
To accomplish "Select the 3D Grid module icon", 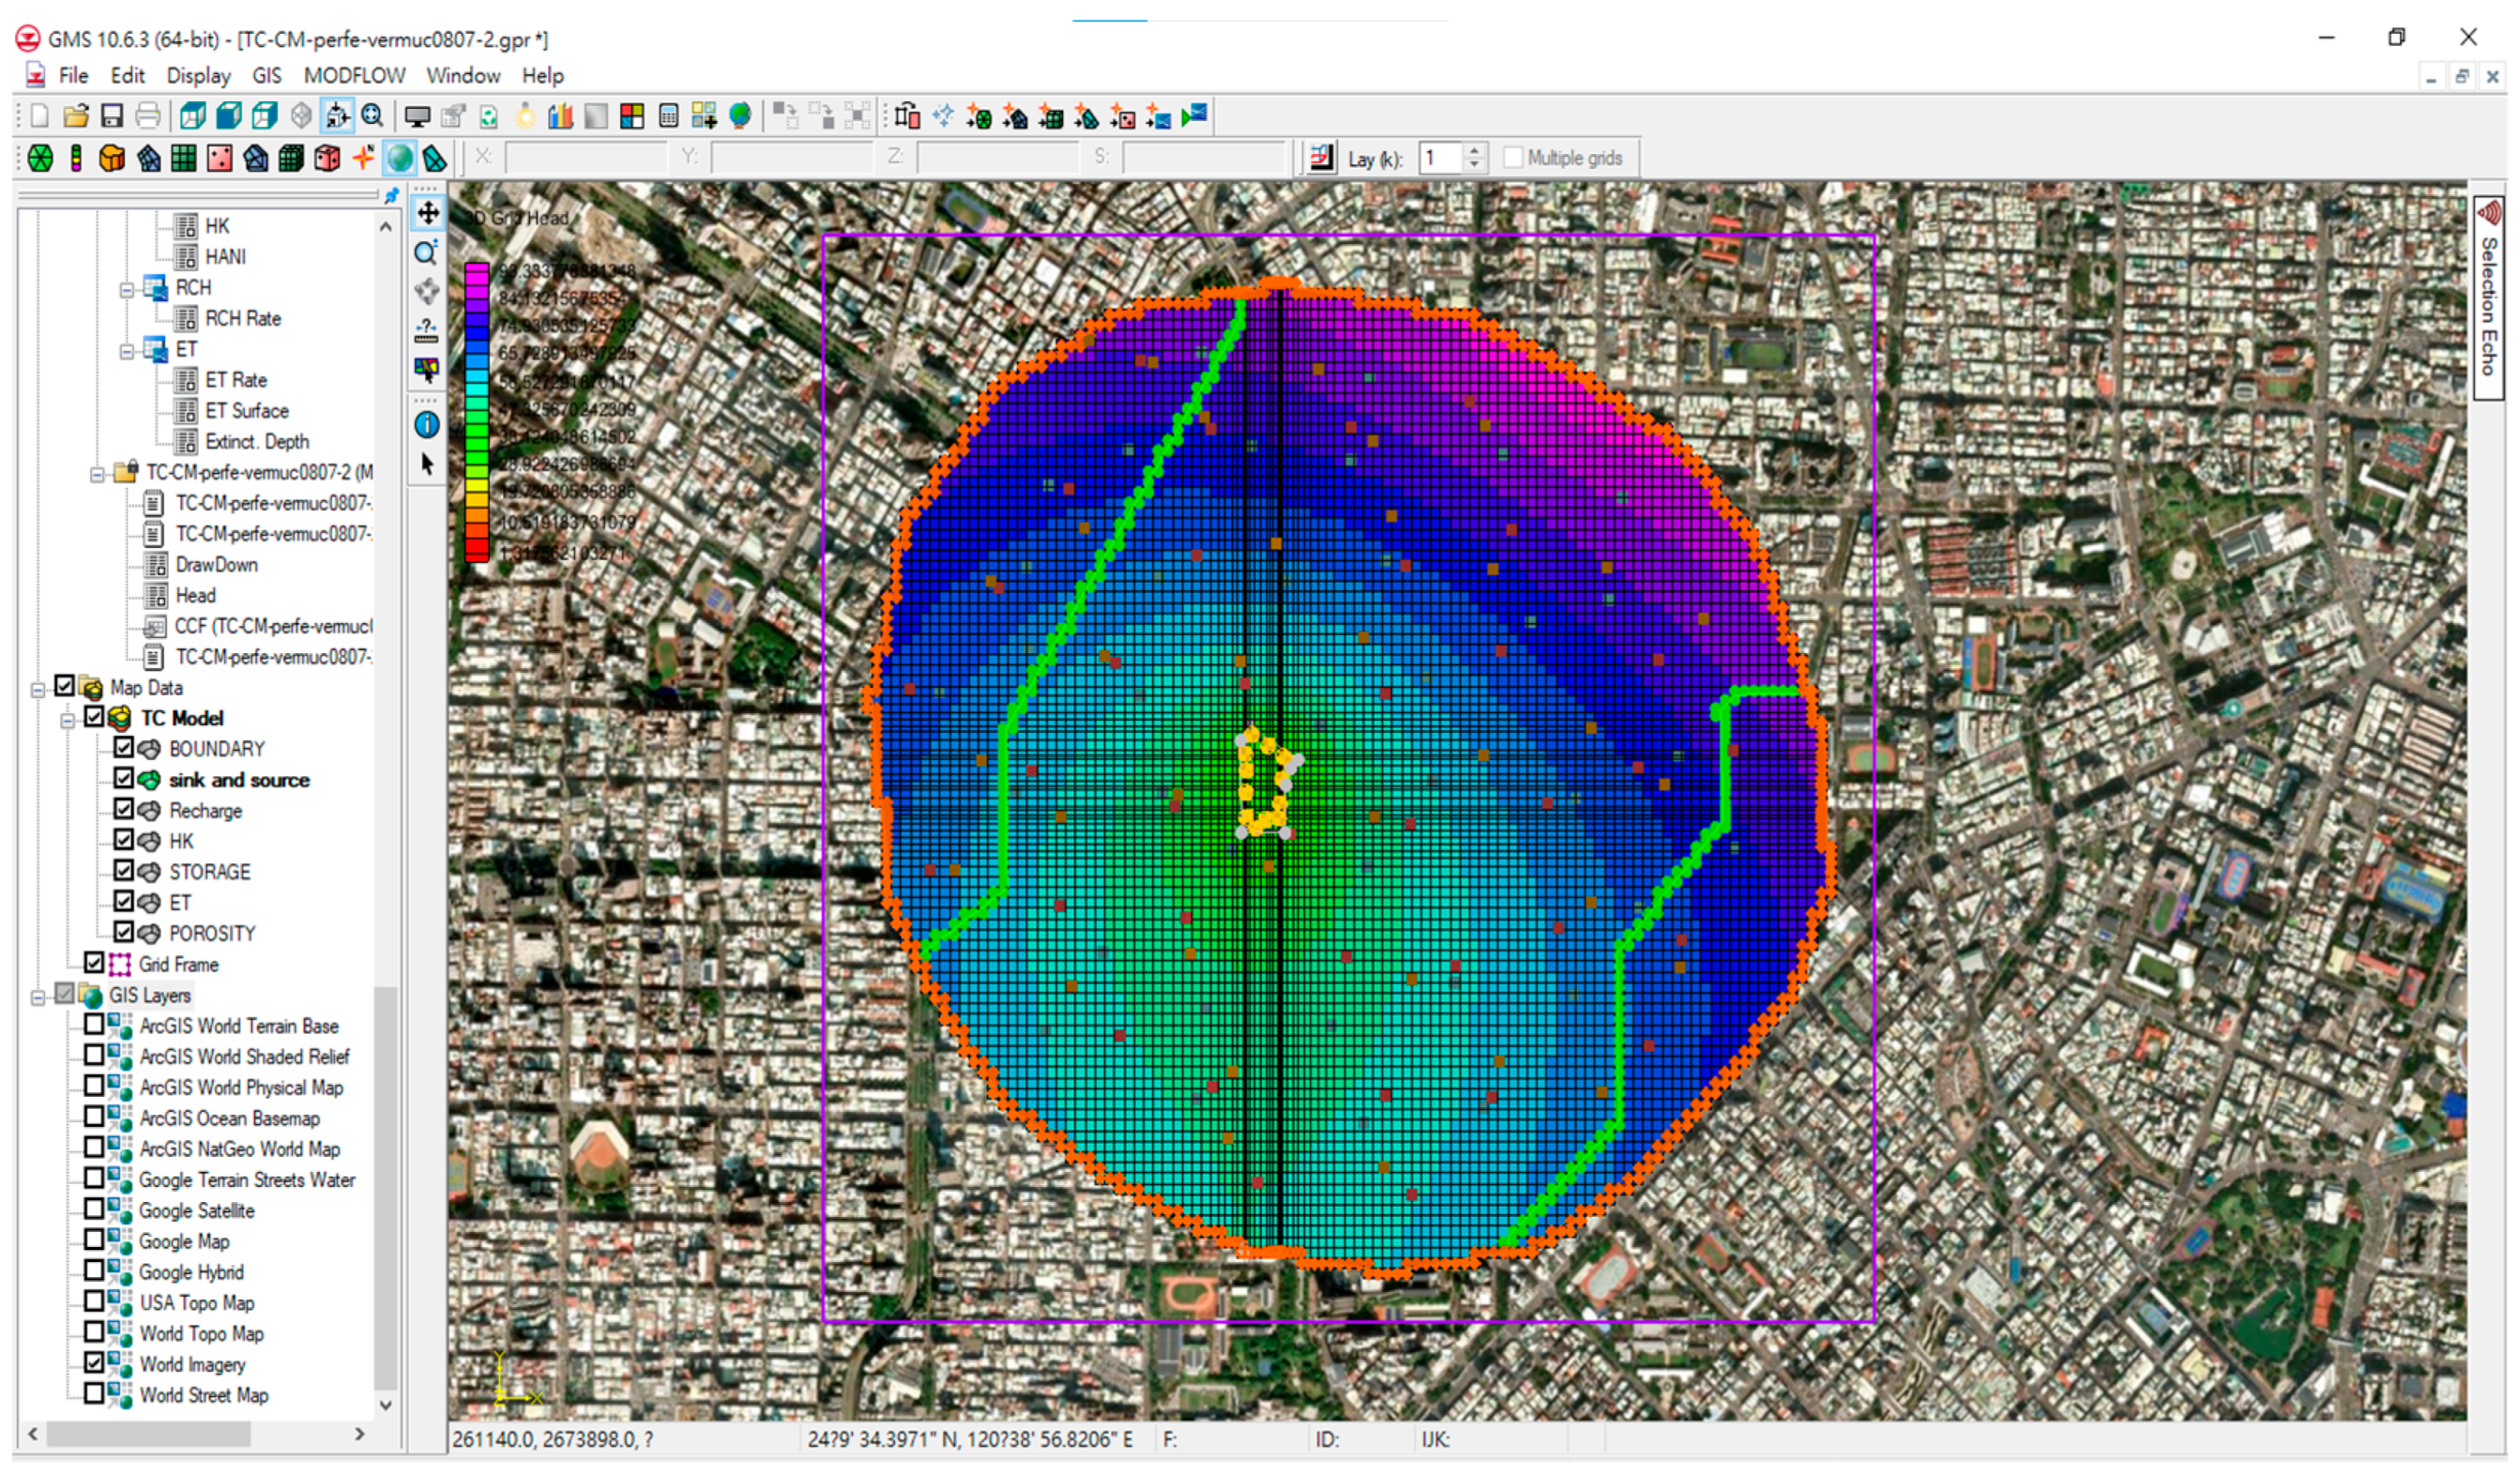I will [x=291, y=158].
